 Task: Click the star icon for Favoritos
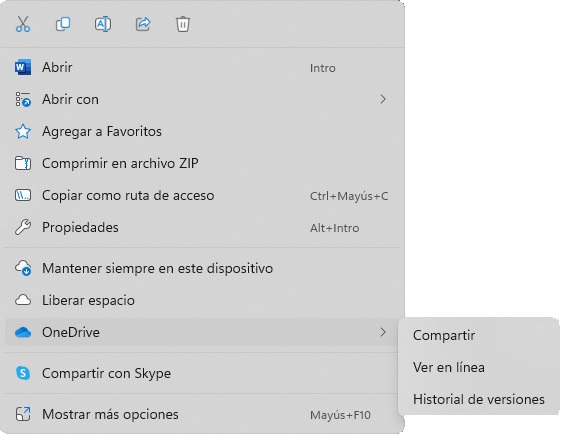tap(23, 131)
